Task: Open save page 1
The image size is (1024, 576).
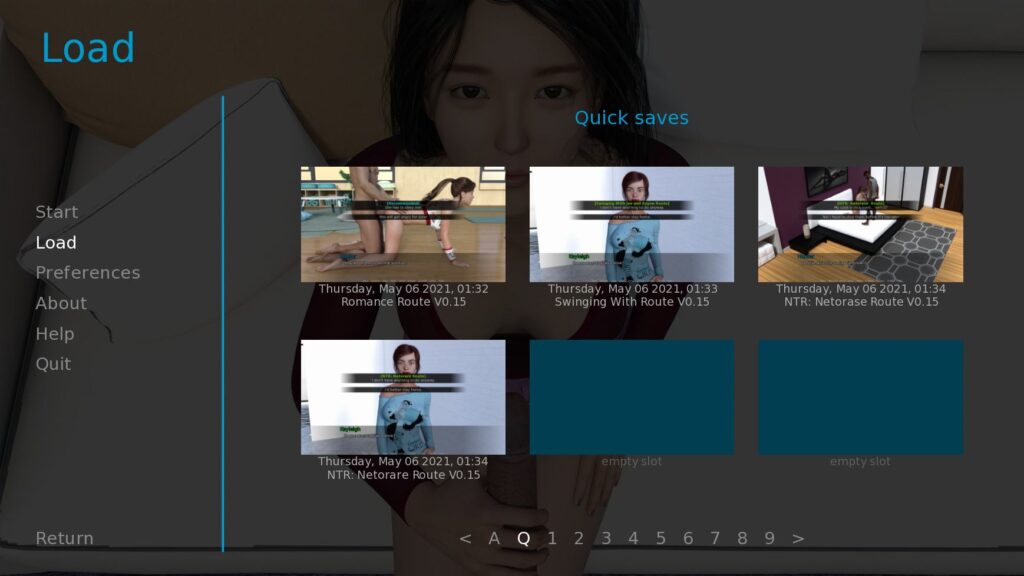Action: click(x=552, y=539)
